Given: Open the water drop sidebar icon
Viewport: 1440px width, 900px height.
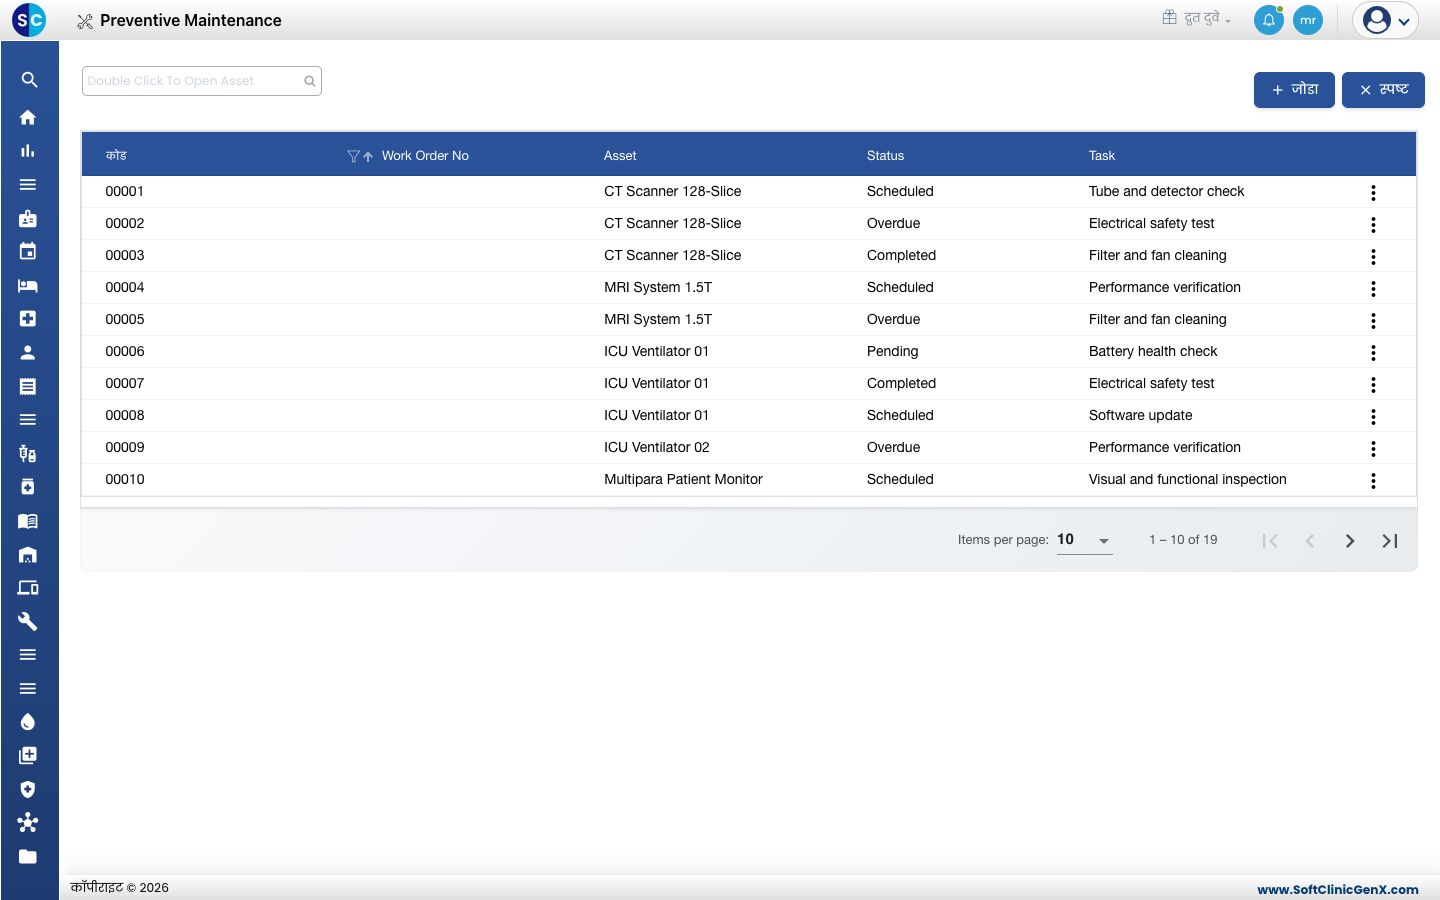Looking at the screenshot, I should pos(28,722).
